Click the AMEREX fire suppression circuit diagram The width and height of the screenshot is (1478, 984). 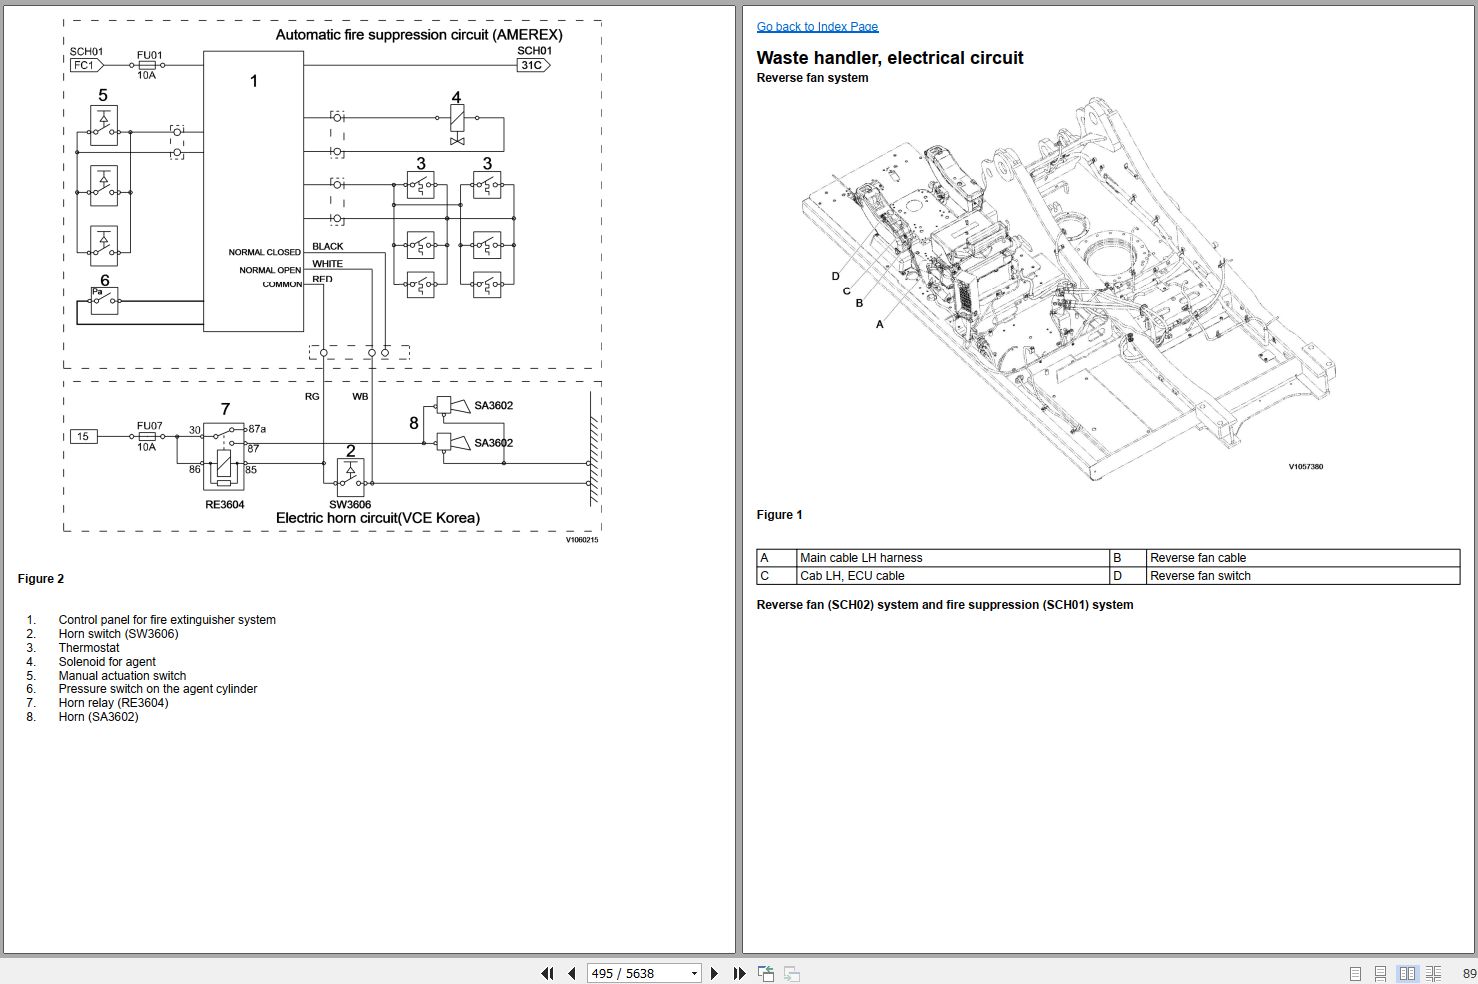pos(332,195)
